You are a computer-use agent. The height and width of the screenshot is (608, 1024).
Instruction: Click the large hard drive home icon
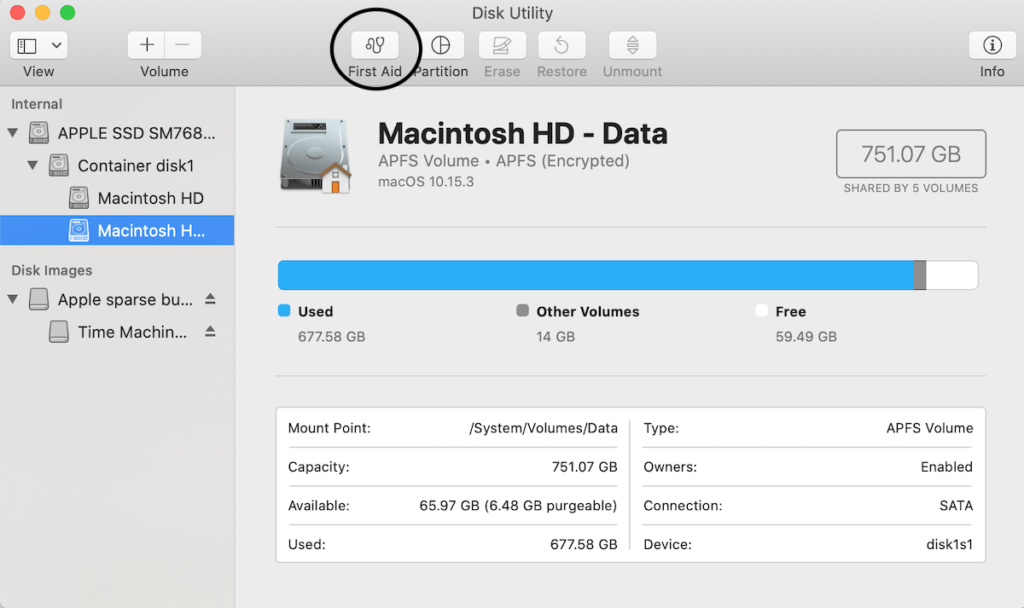315,156
